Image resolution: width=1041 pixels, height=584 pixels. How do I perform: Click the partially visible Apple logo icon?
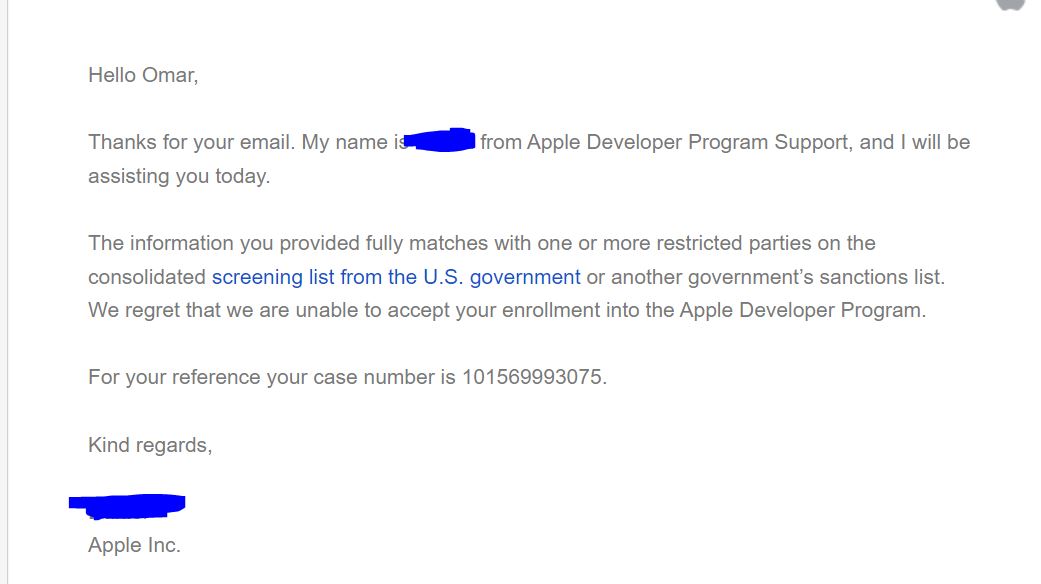click(x=1010, y=5)
